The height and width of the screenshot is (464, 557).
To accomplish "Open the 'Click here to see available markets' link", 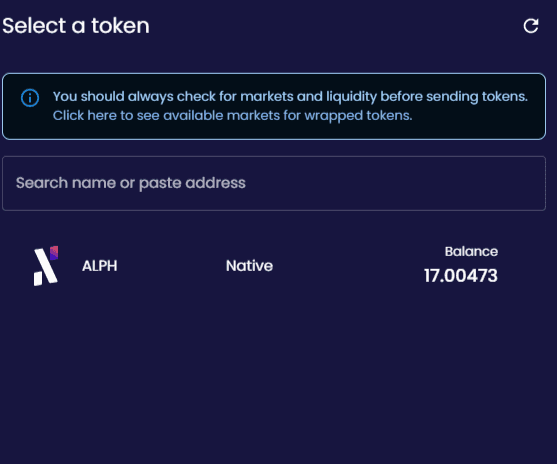I will click(232, 115).
